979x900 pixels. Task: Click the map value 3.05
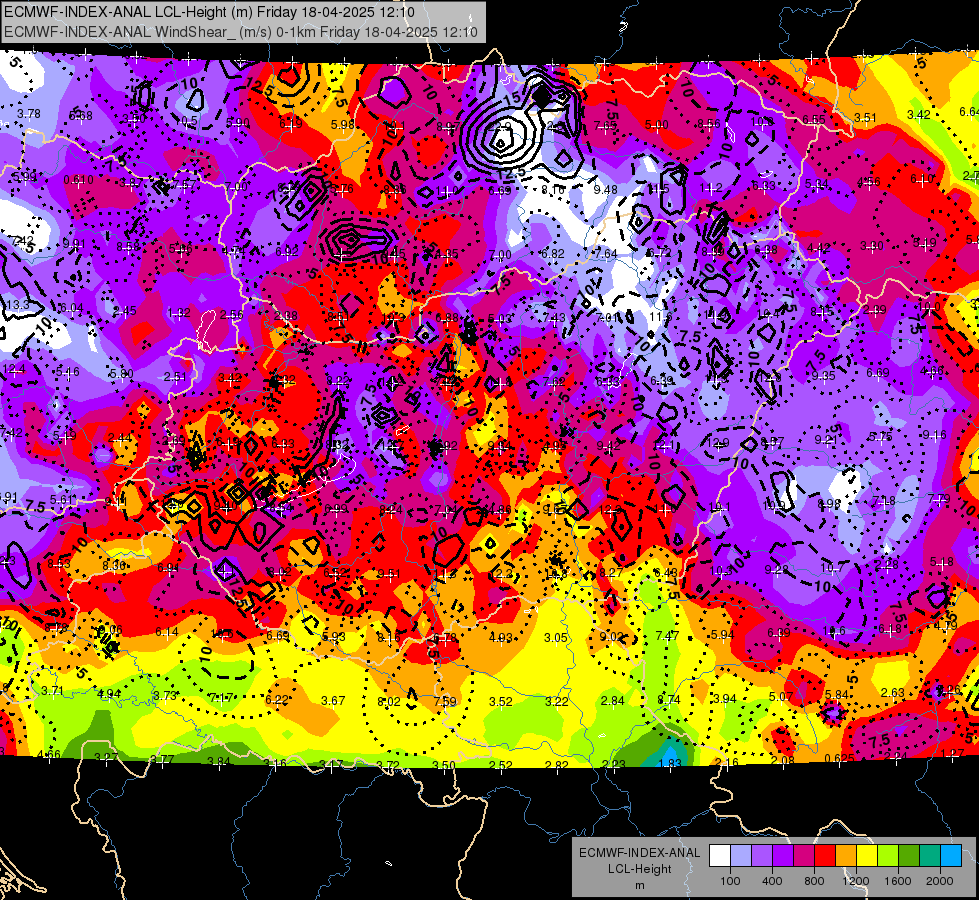[556, 638]
